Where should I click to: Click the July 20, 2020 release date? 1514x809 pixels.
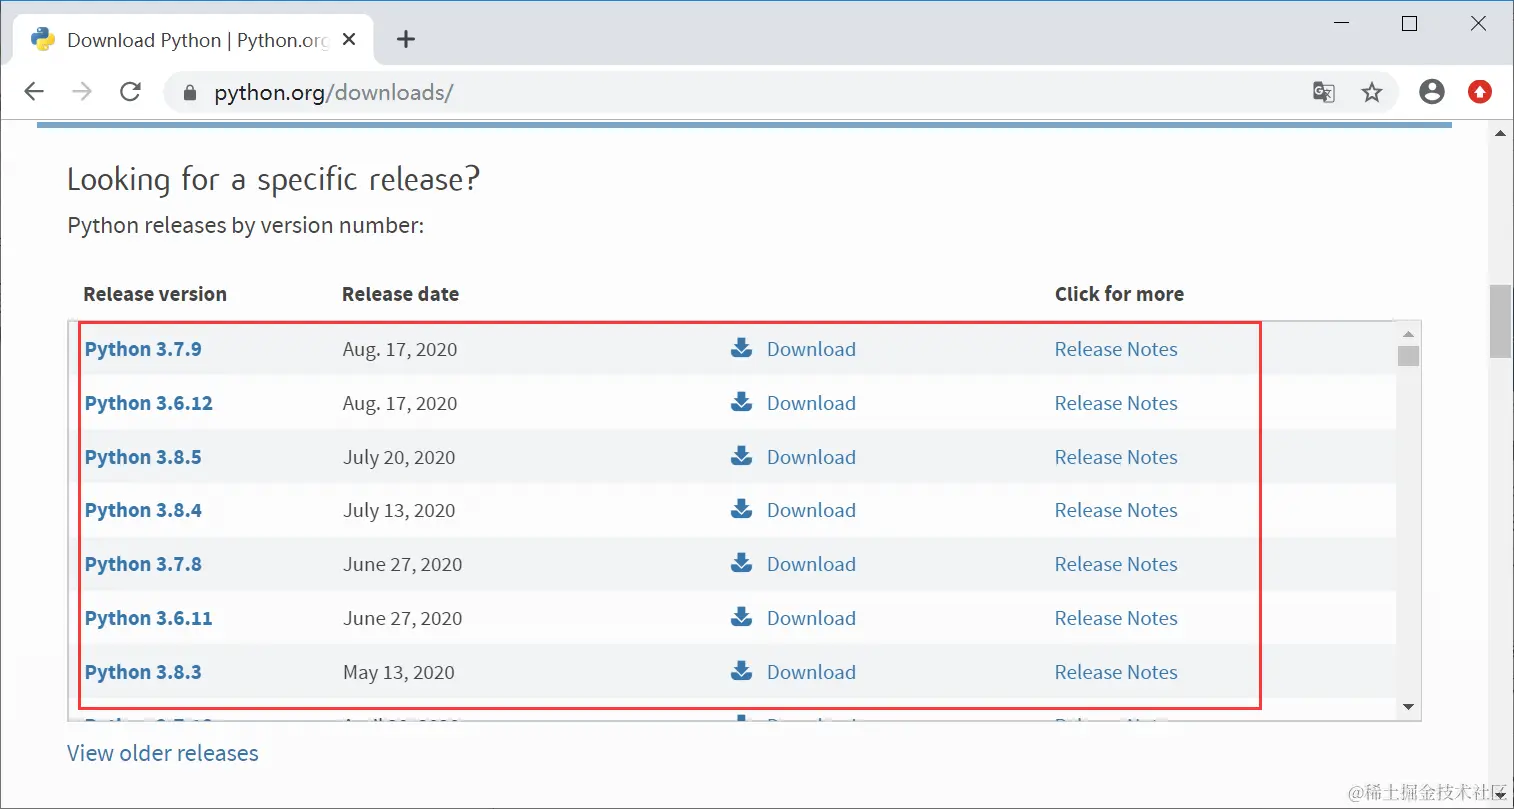399,457
